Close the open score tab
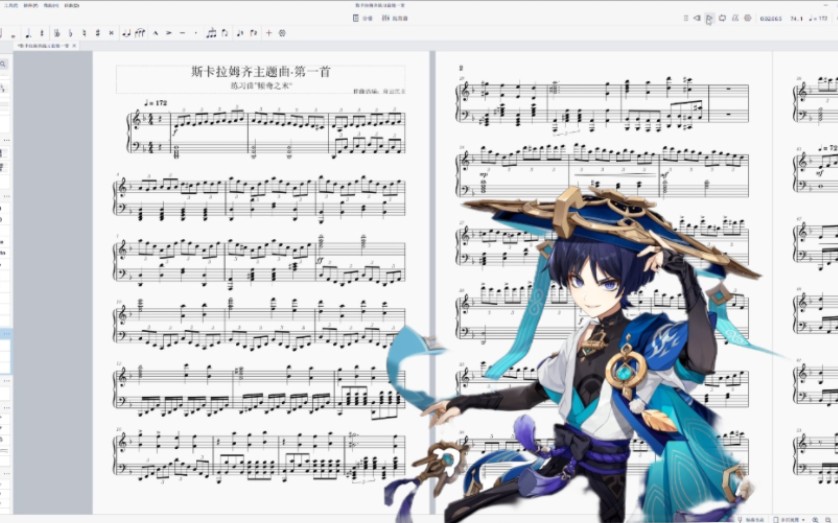Screen dimensions: 838x523 74,46
